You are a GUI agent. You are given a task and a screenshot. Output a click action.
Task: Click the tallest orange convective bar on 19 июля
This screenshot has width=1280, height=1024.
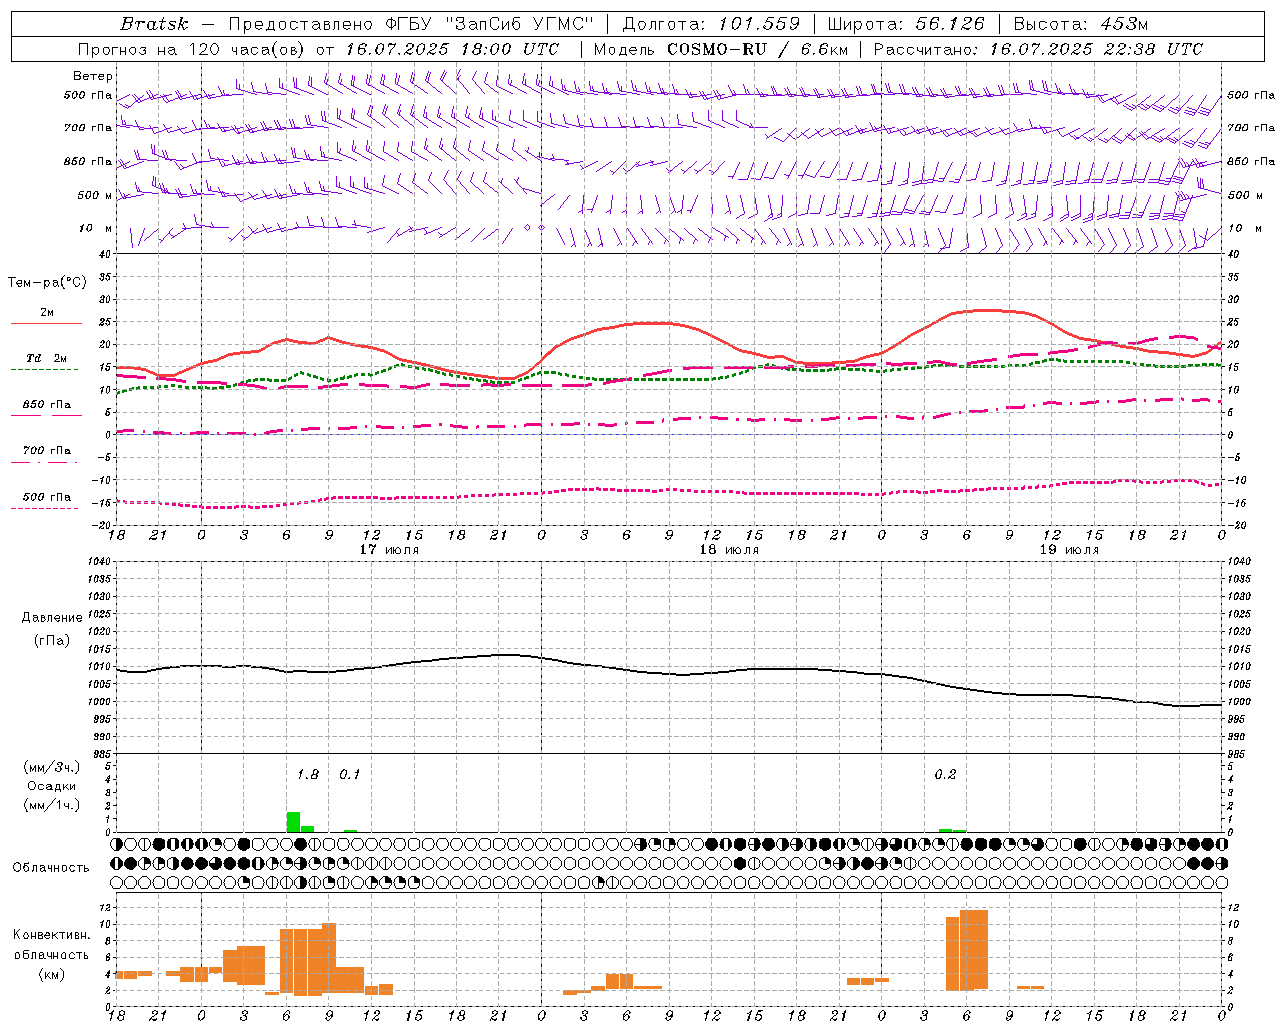tap(973, 950)
